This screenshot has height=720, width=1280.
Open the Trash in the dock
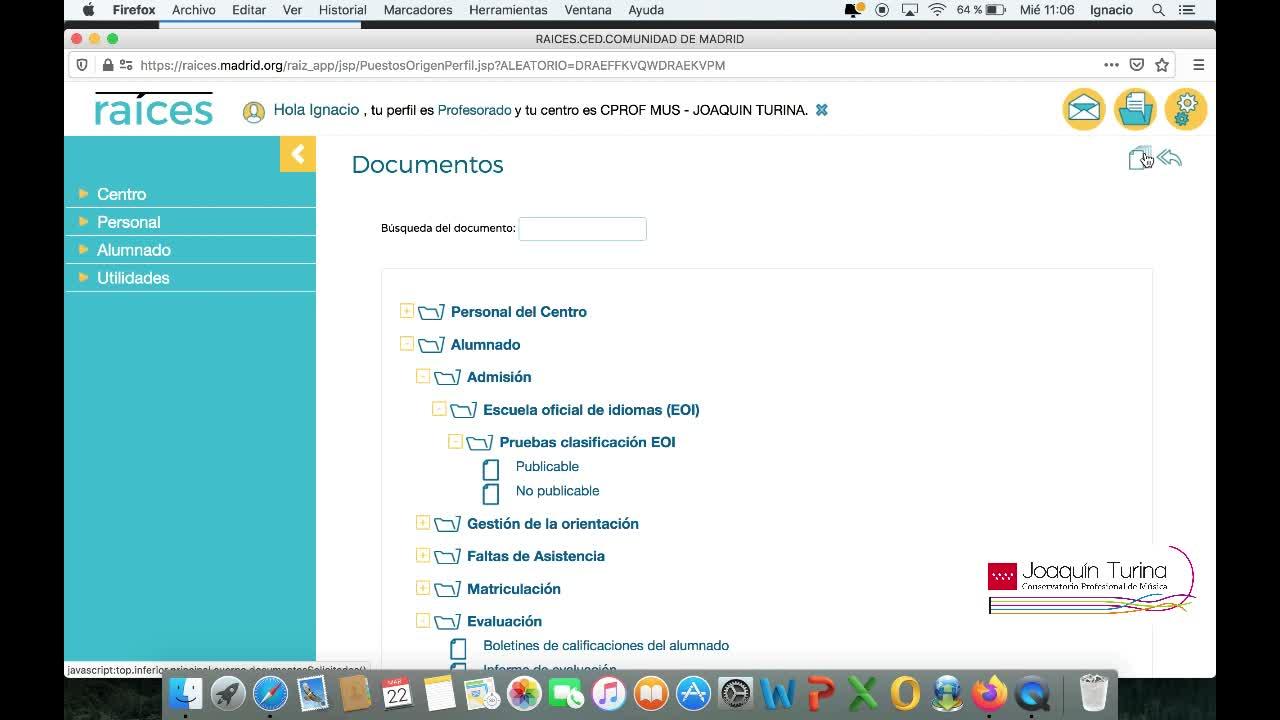pos(1094,693)
